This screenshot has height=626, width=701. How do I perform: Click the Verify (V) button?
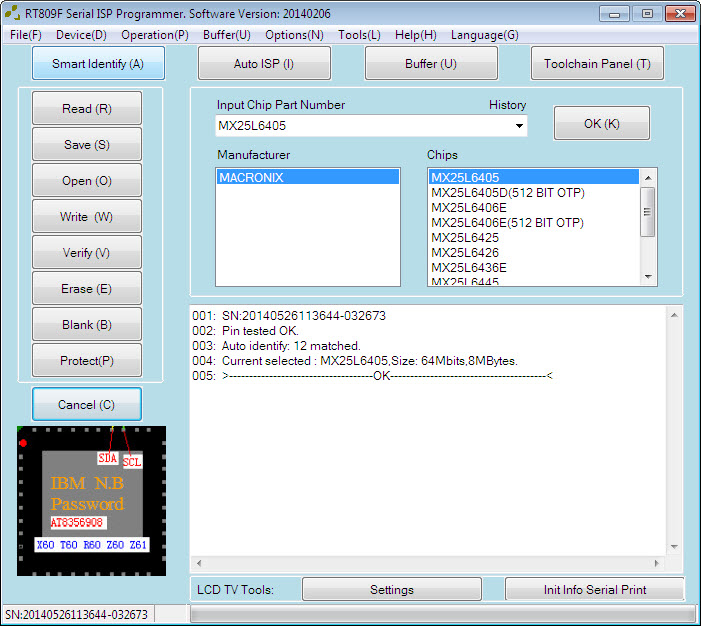coord(87,252)
